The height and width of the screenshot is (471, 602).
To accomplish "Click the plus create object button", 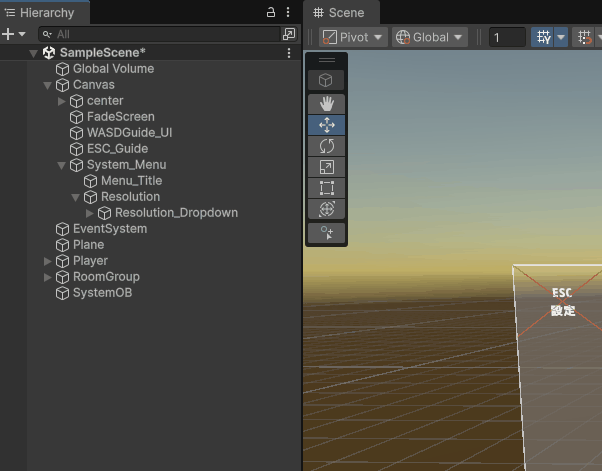I will tap(8, 34).
